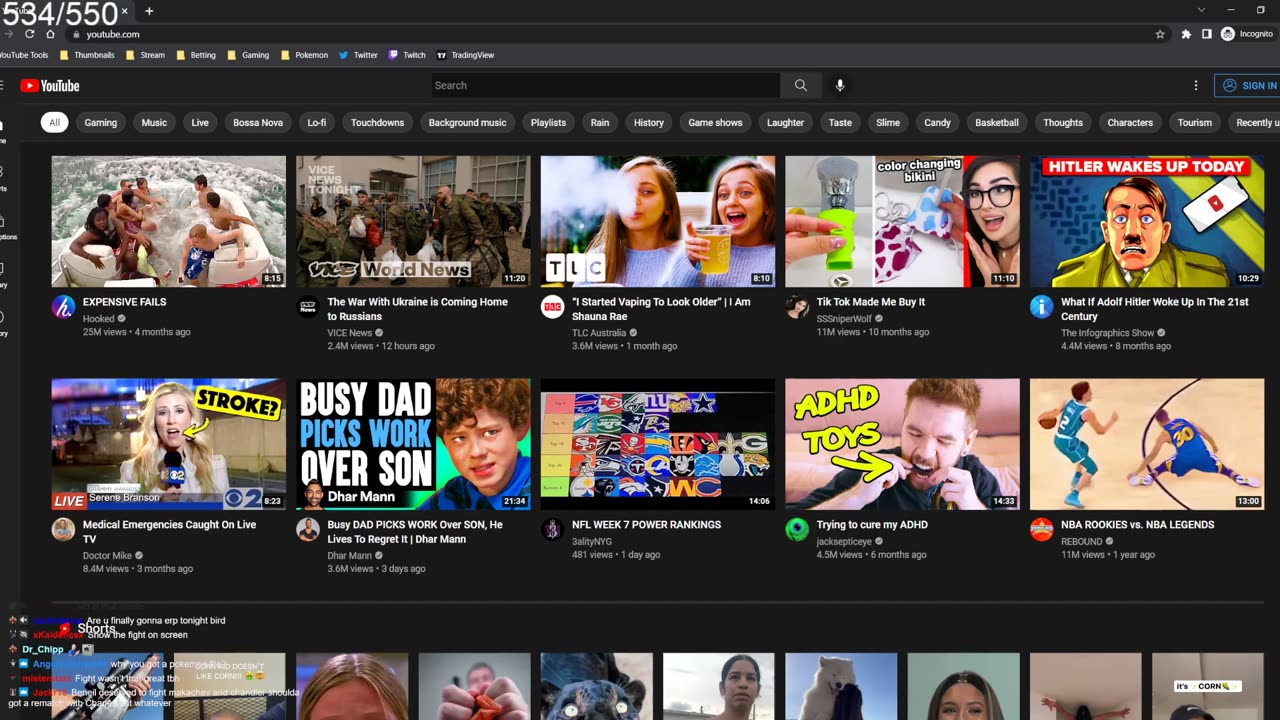Click the jacksepticeye channel avatar
Image resolution: width=1280 pixels, height=720 pixels.
[797, 530]
